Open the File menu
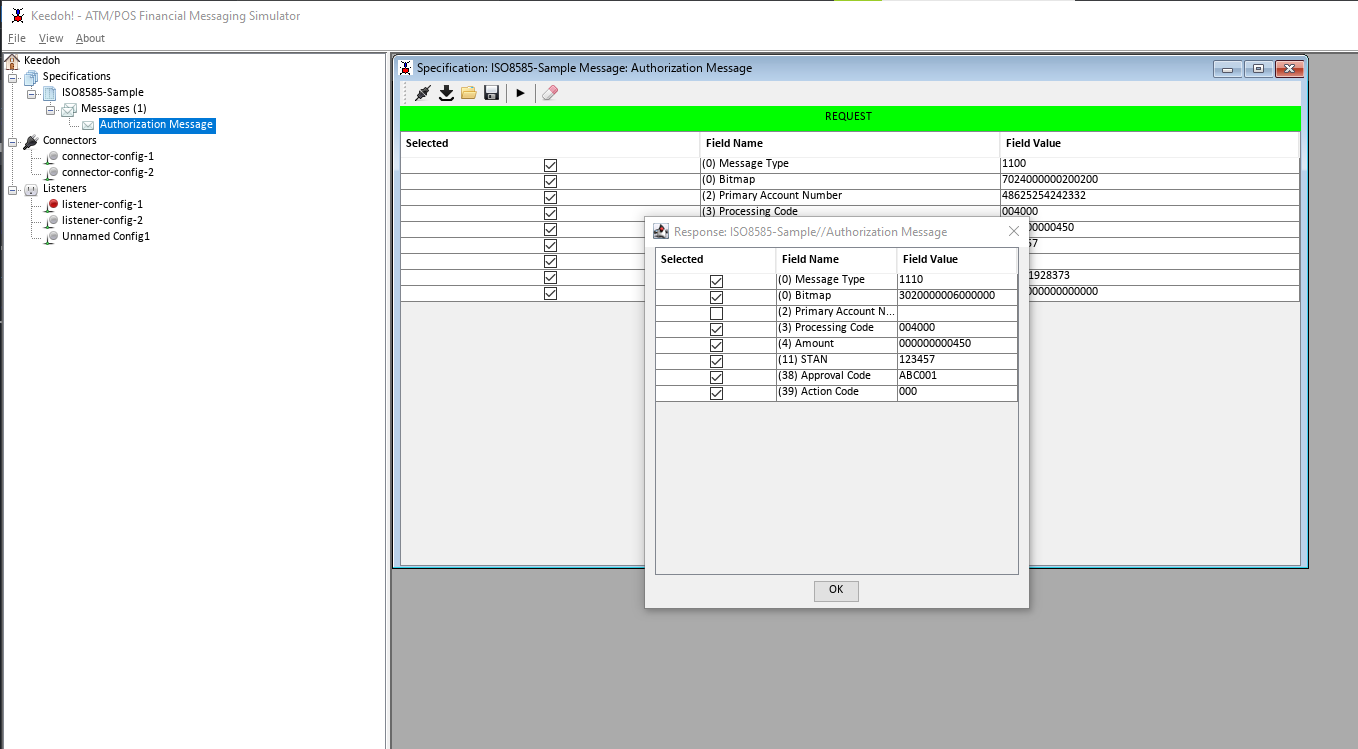The width and height of the screenshot is (1358, 749). pos(17,38)
